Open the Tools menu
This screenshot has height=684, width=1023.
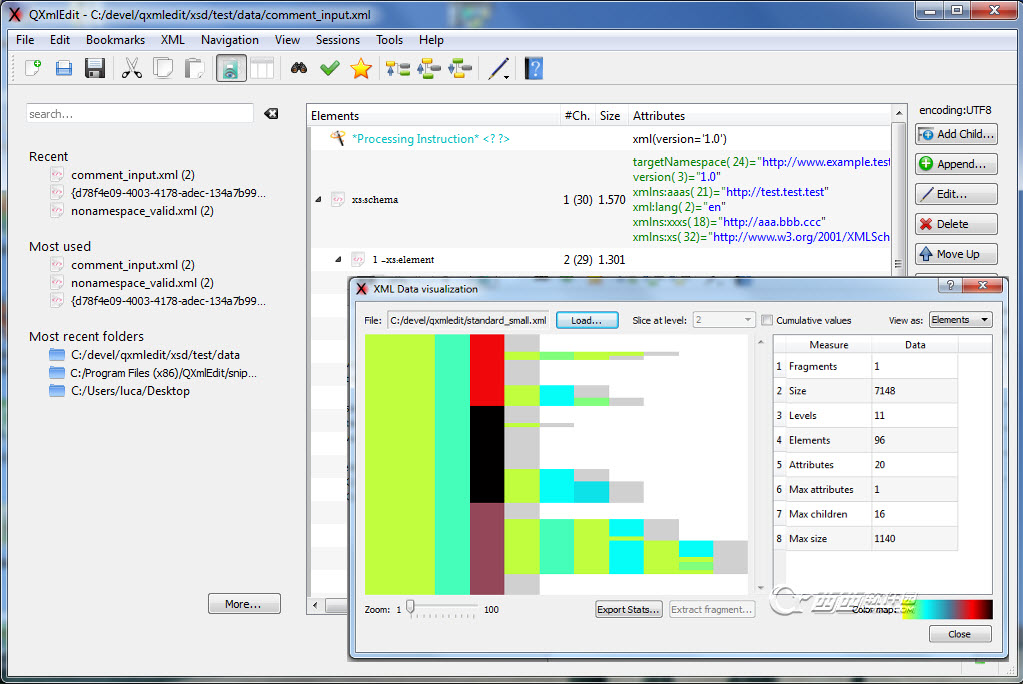point(389,40)
